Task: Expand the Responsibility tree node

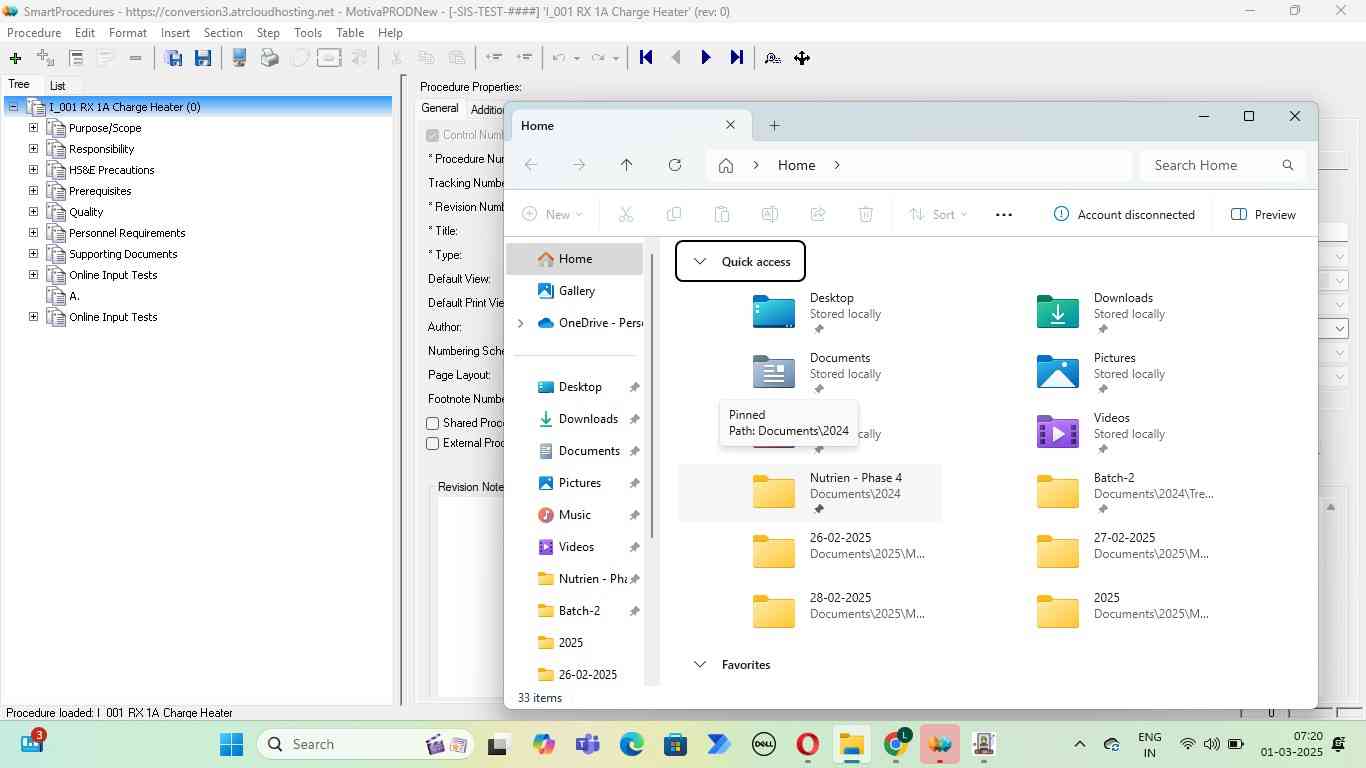Action: 33,149
